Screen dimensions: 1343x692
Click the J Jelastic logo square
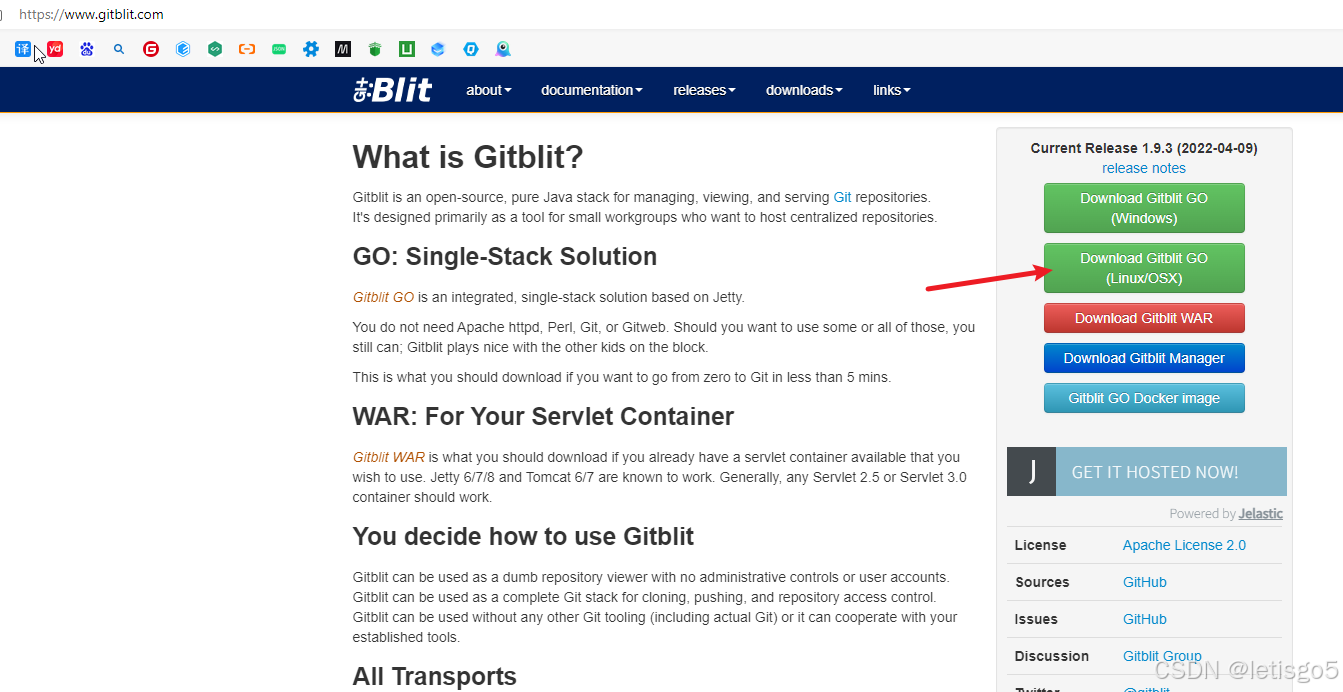coord(1031,472)
